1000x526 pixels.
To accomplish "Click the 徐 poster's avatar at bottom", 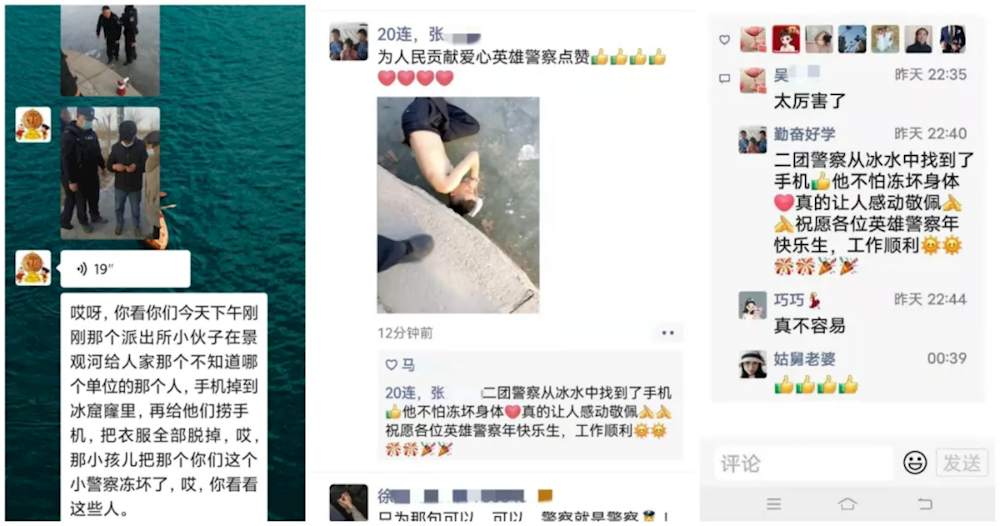I will point(348,503).
